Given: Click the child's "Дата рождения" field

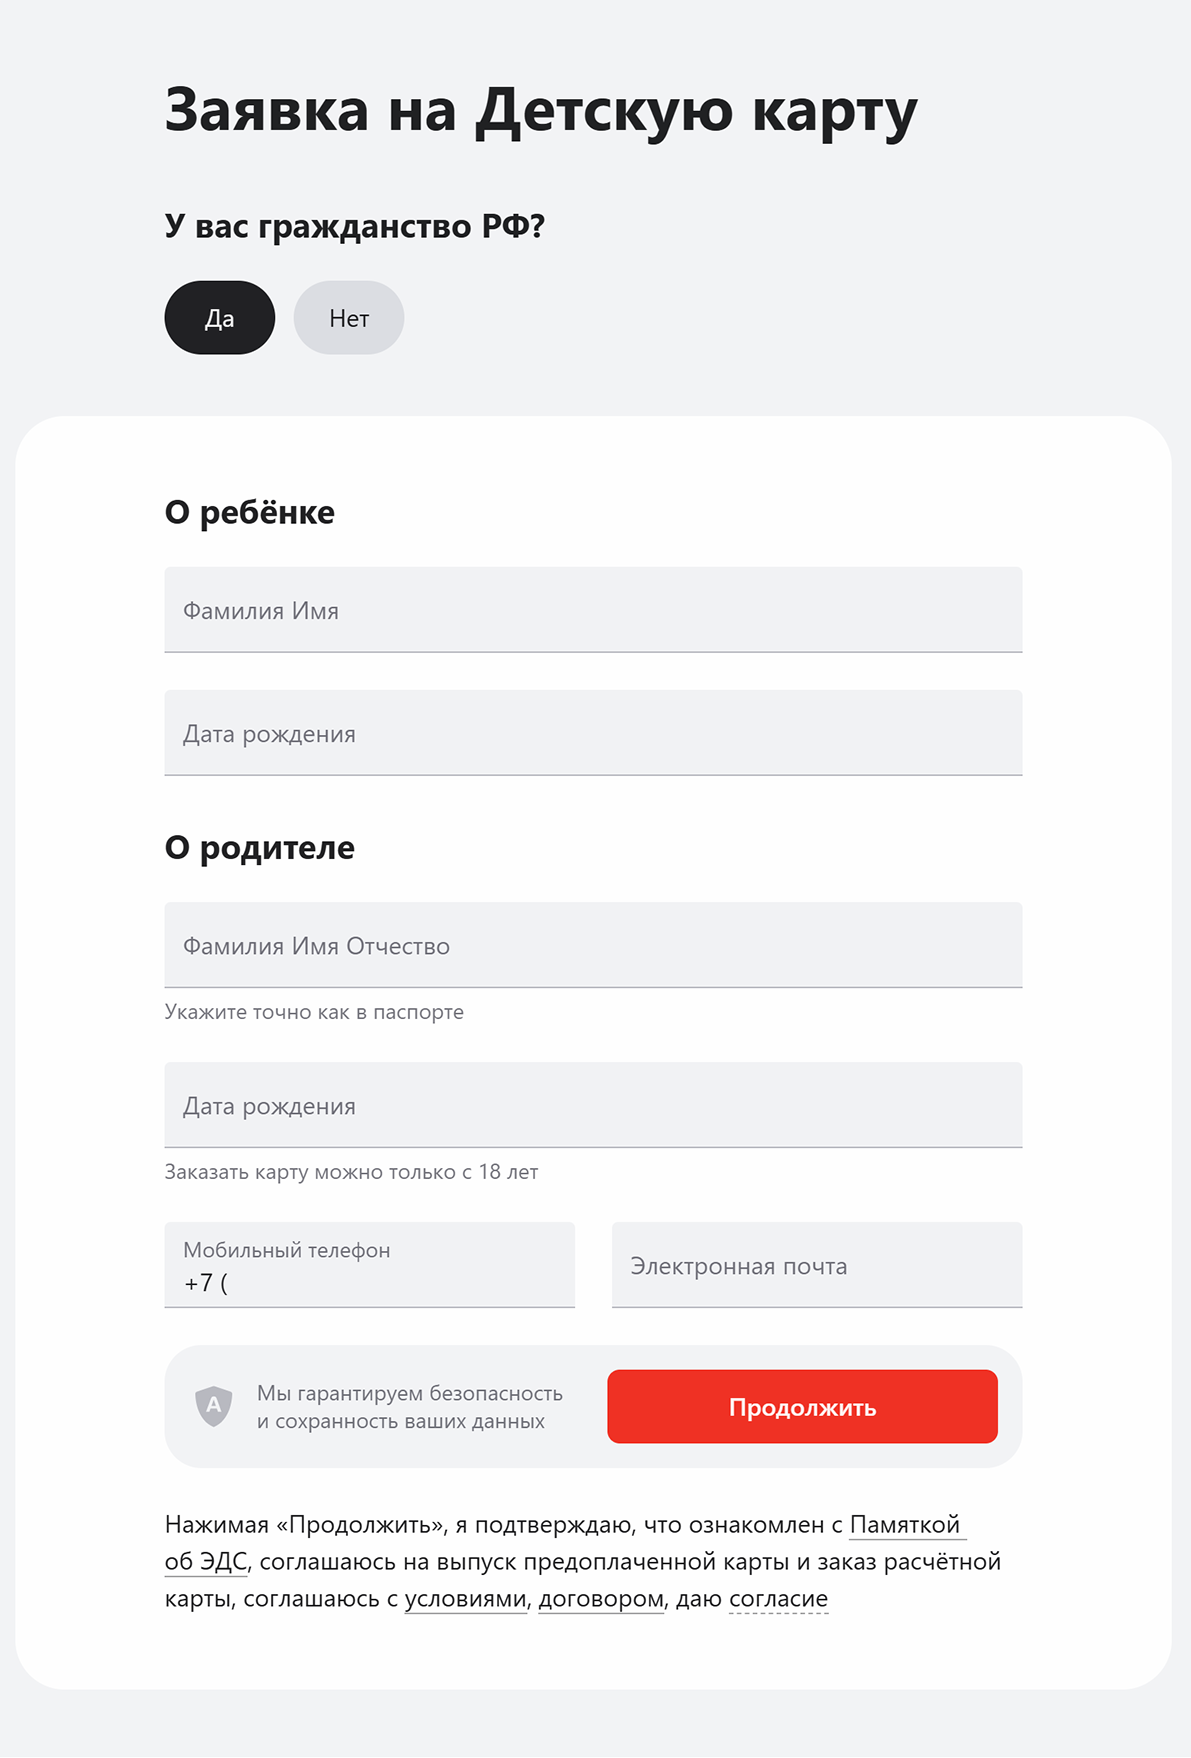Looking at the screenshot, I should (593, 733).
